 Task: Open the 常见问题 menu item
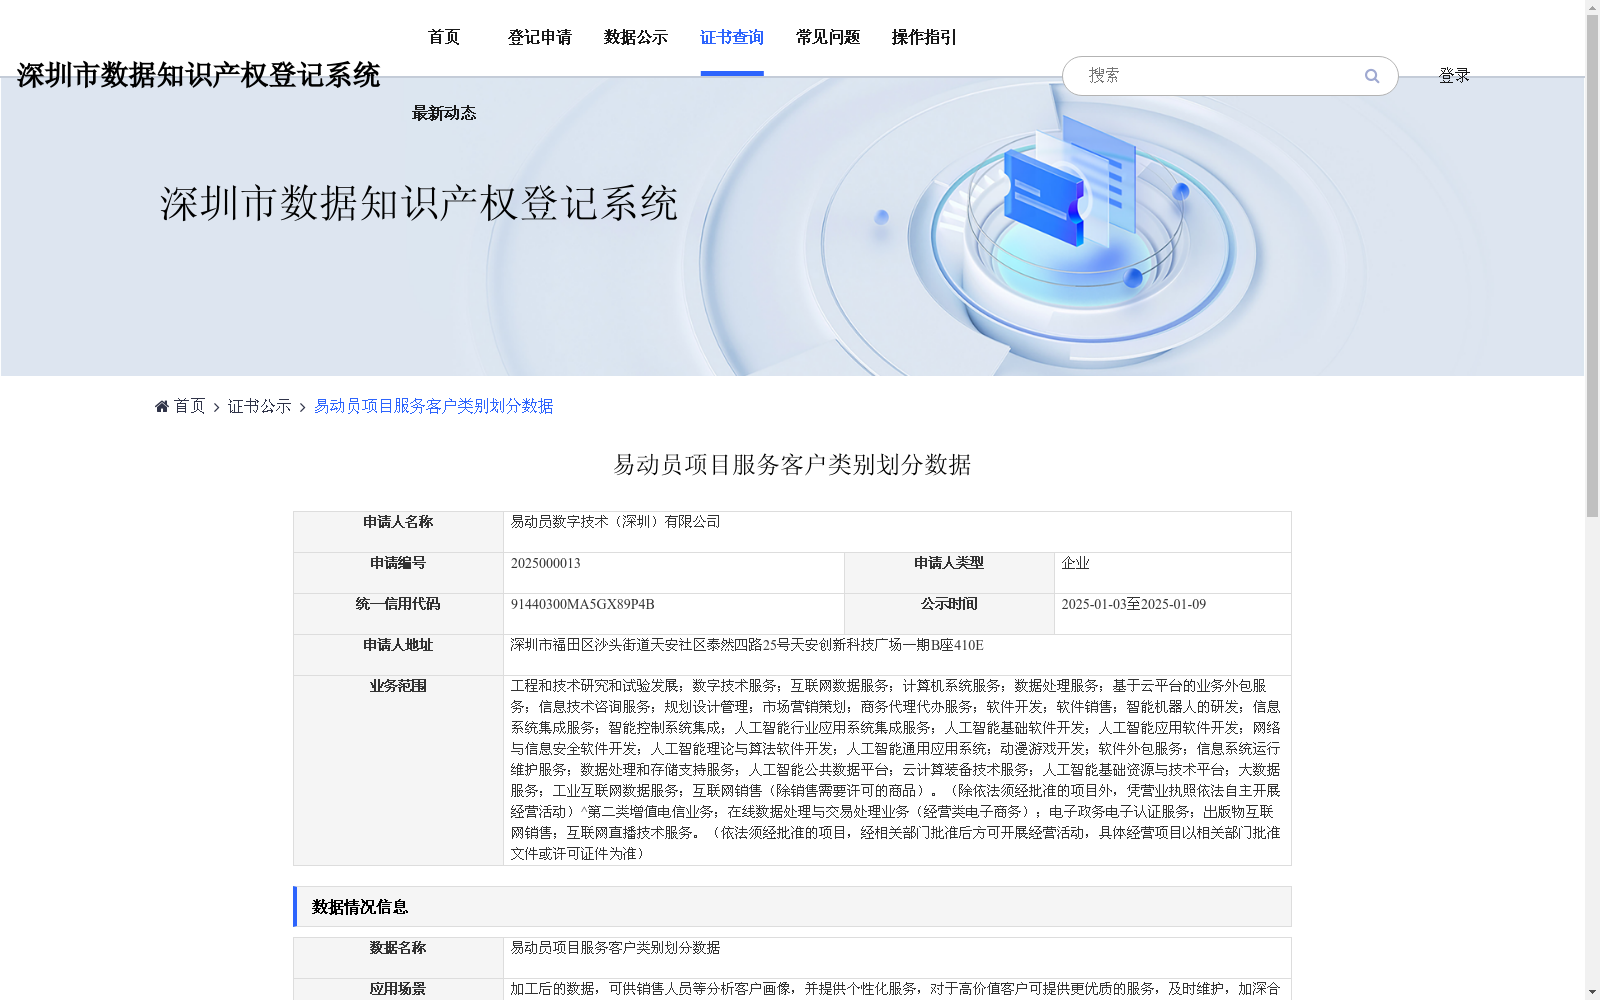828,38
